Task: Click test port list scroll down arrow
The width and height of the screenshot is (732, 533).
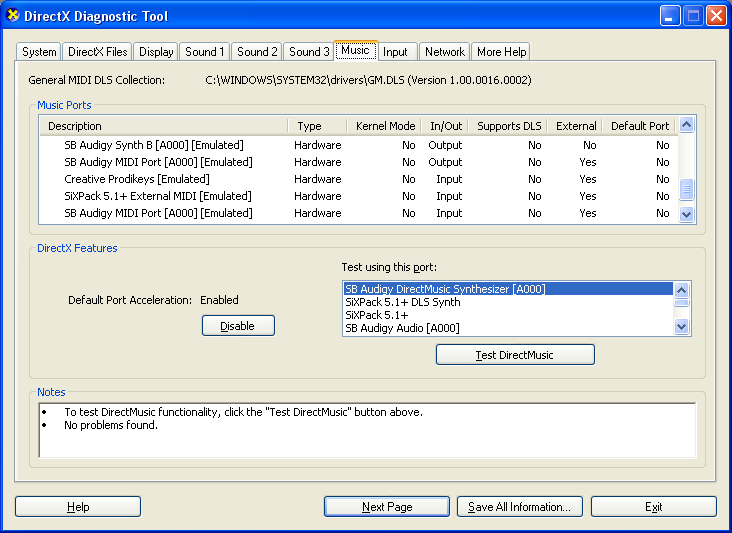Action: click(681, 326)
